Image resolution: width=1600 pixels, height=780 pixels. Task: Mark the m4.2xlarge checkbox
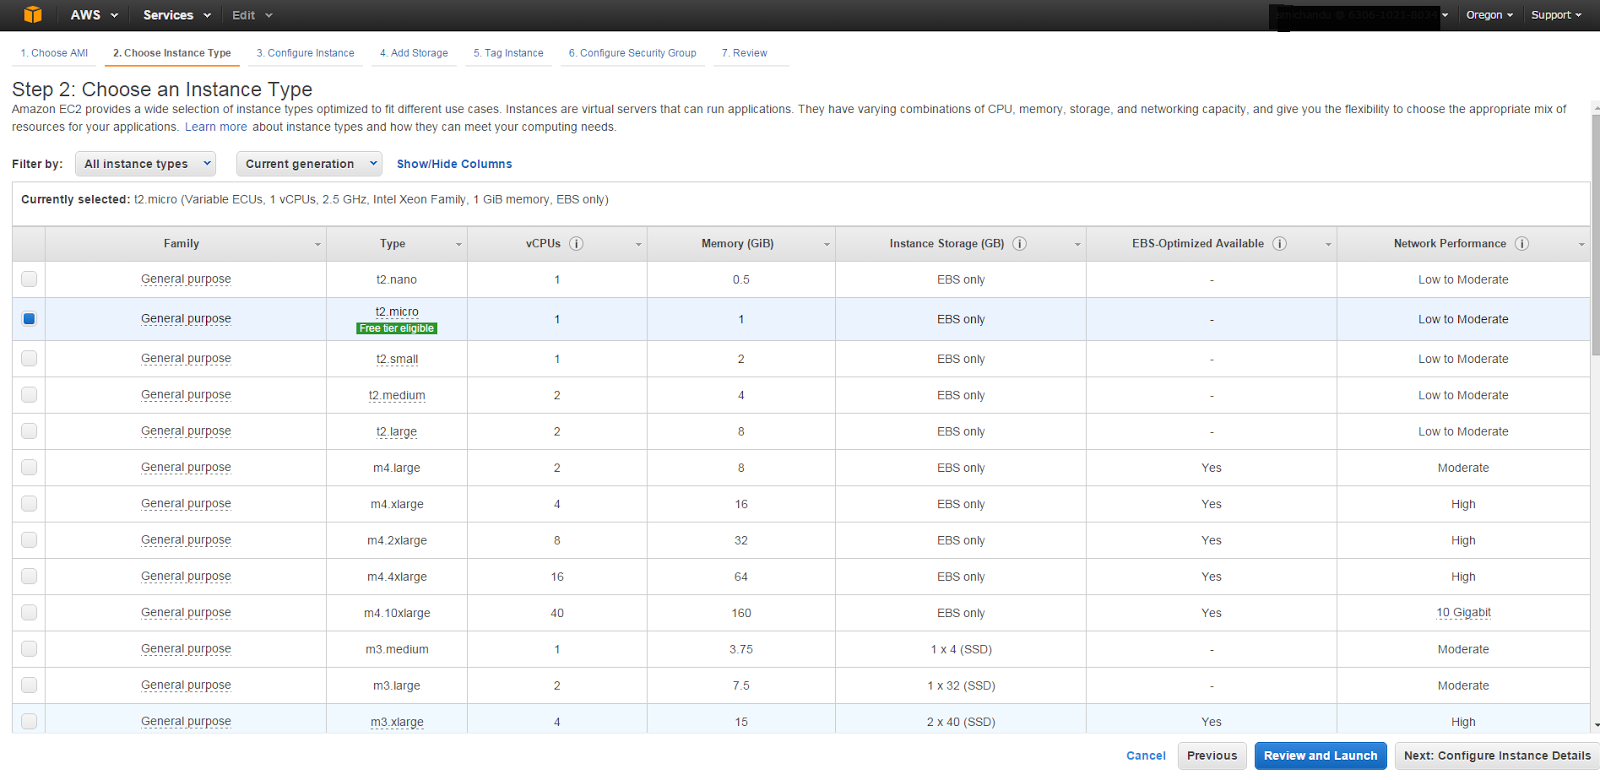tap(29, 540)
